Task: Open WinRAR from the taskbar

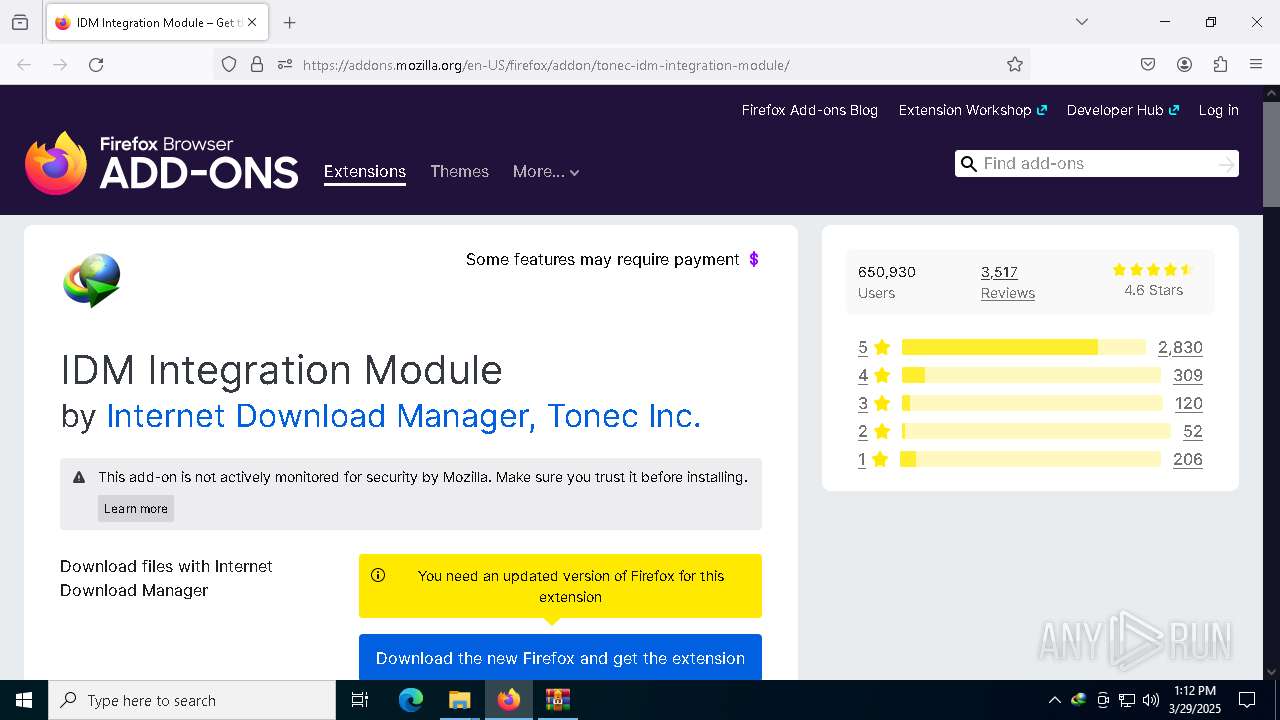Action: 557,700
